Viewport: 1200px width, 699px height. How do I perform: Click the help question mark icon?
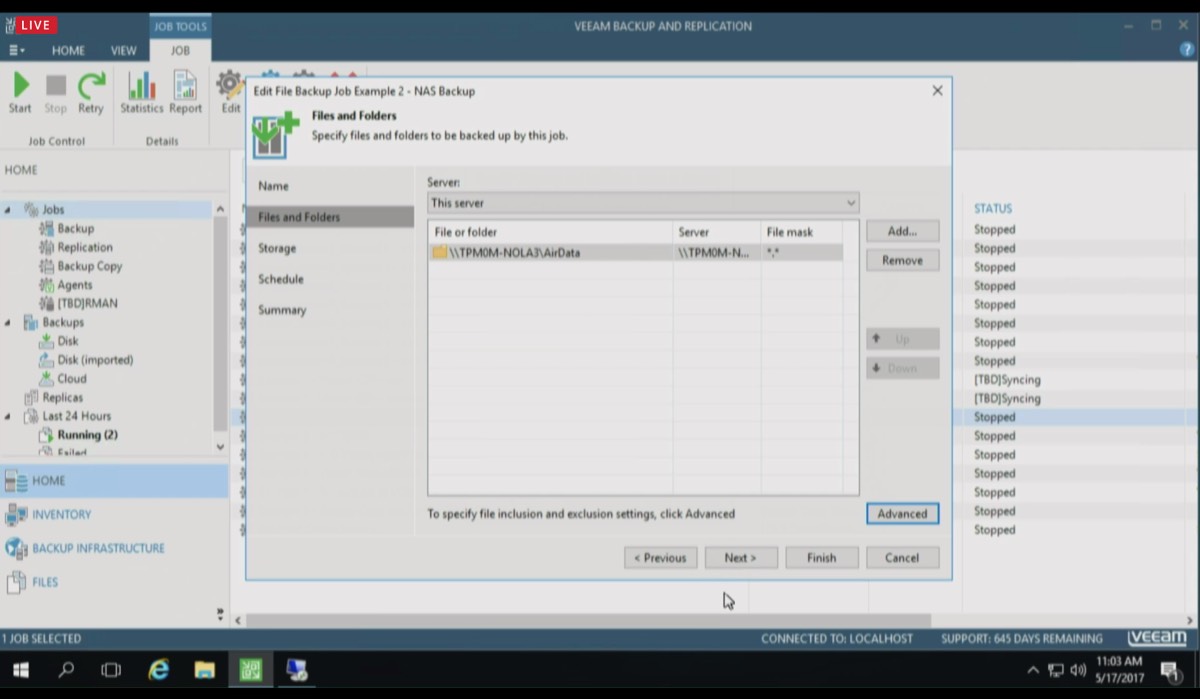pos(1187,50)
